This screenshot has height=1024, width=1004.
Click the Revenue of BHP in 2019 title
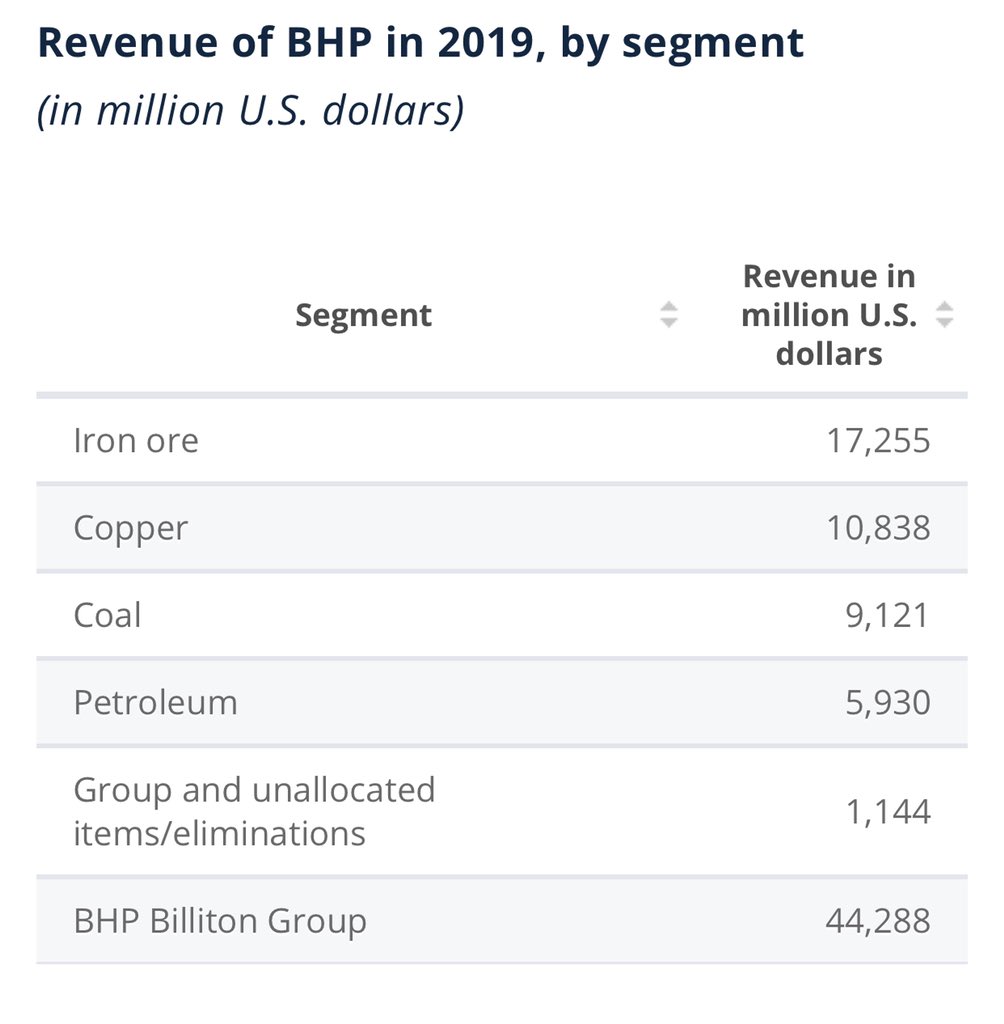pyautogui.click(x=421, y=43)
